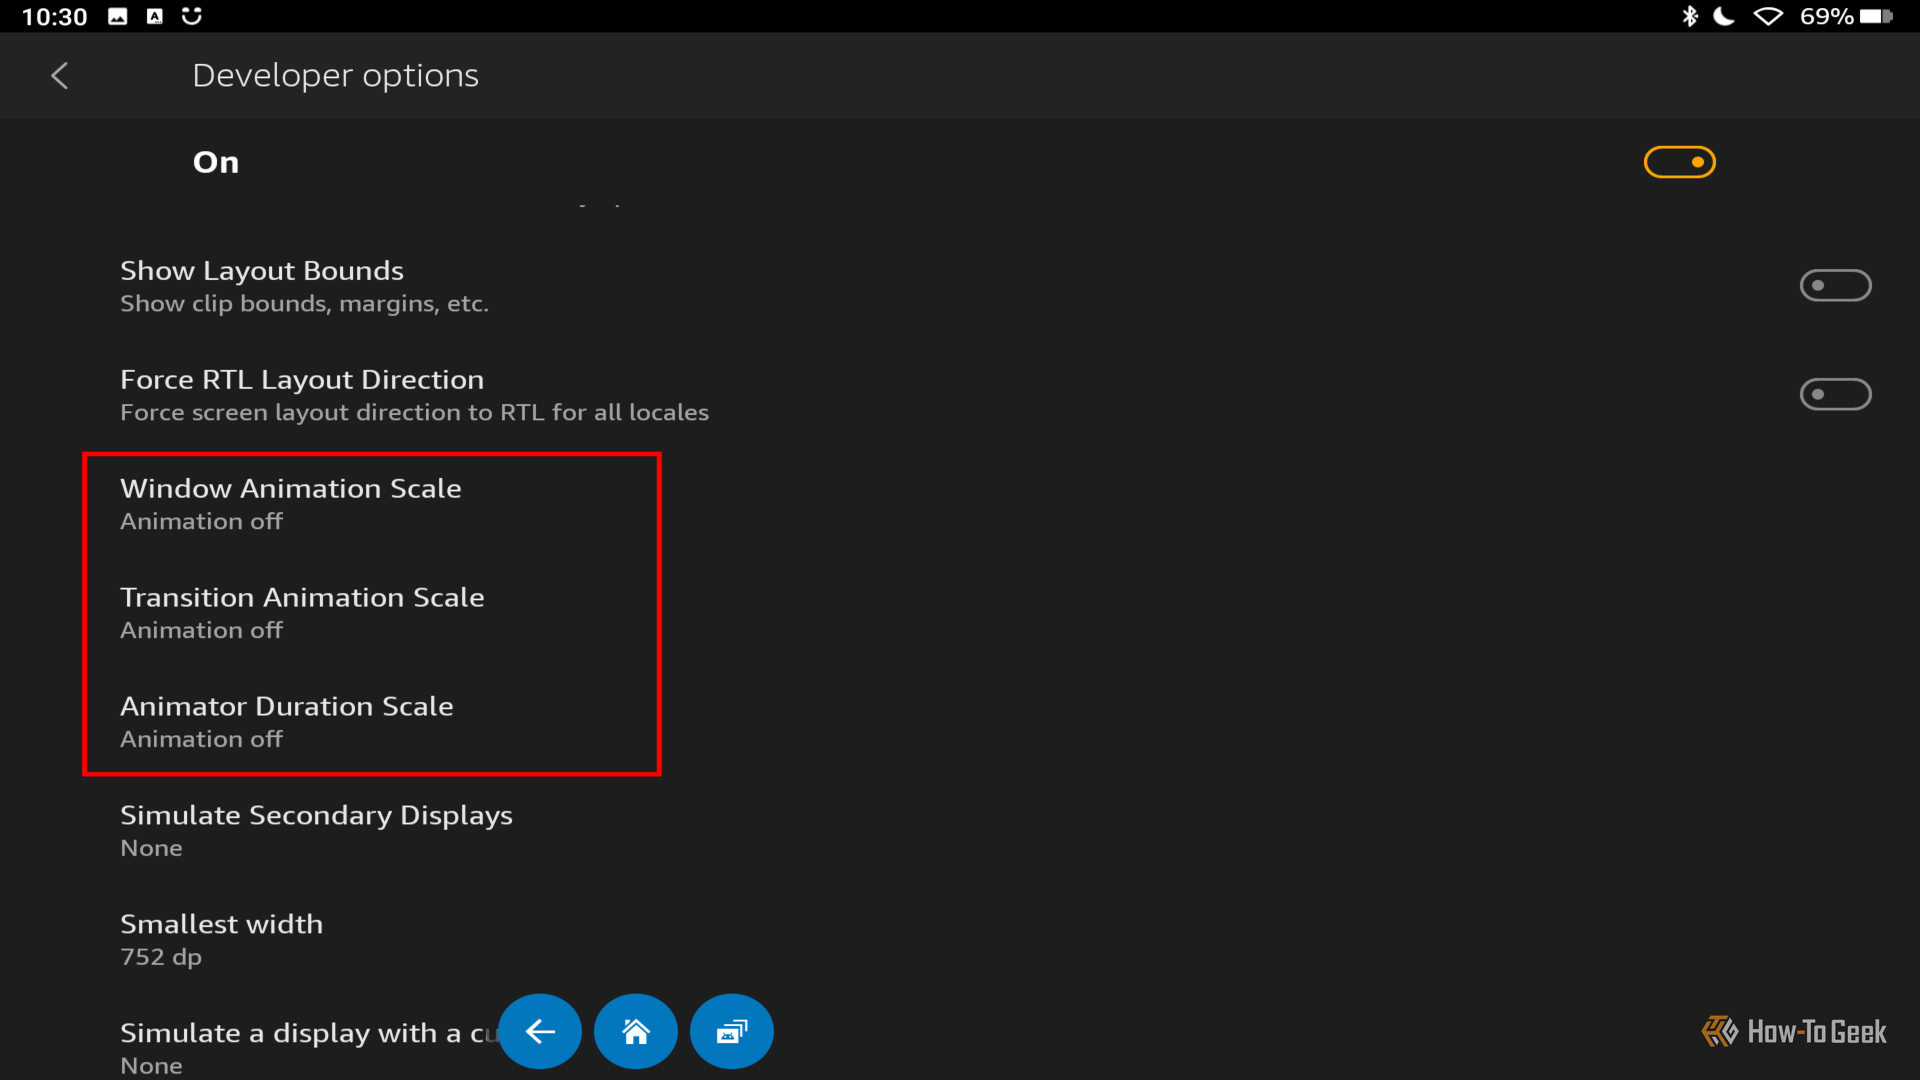Enable Show Layout Bounds toggle
1920x1080 pixels.
point(1836,286)
